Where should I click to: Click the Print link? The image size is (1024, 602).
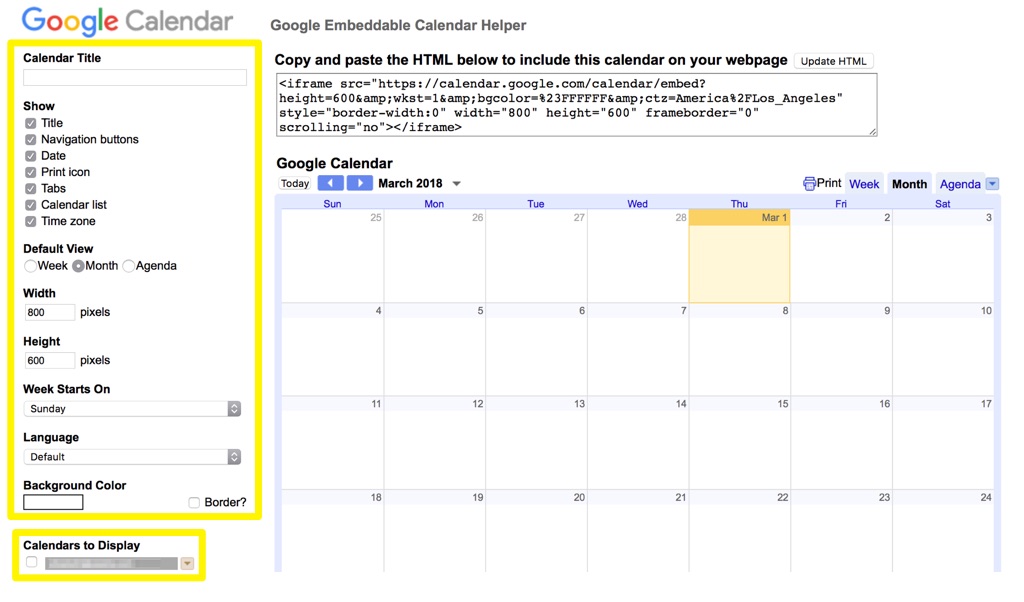coord(829,183)
